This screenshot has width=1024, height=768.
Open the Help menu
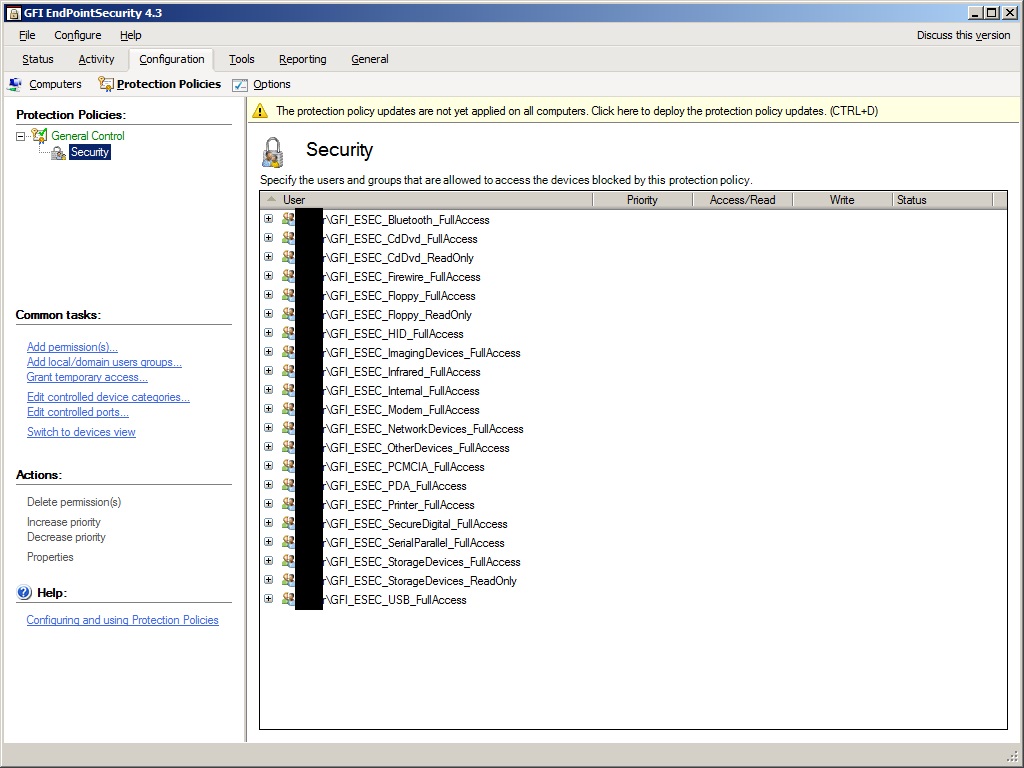pyautogui.click(x=131, y=35)
